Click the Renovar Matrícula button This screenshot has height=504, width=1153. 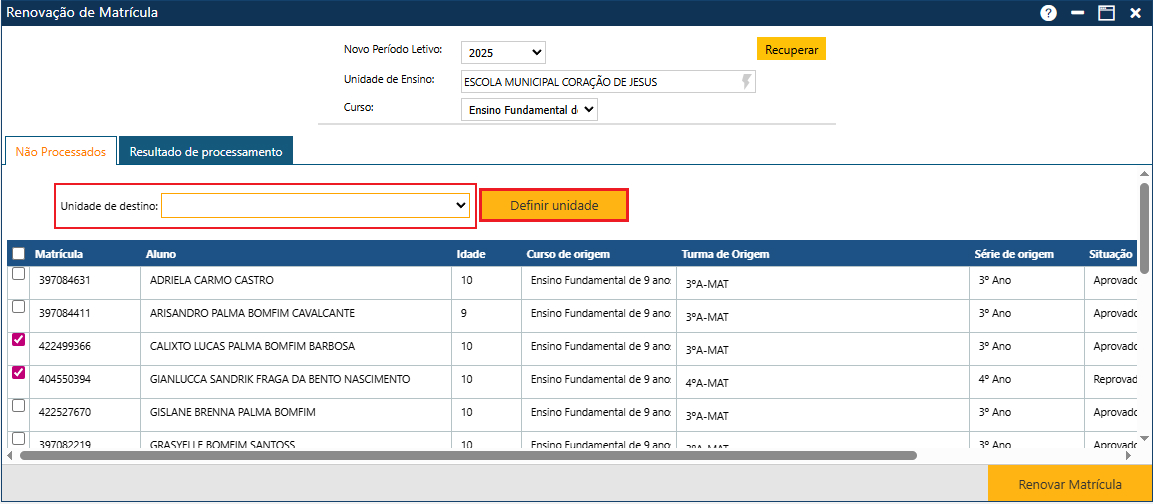(x=1069, y=485)
